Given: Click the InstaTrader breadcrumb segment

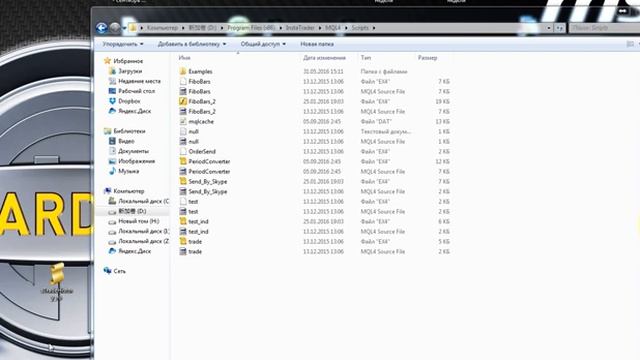Looking at the screenshot, I should click(300, 28).
